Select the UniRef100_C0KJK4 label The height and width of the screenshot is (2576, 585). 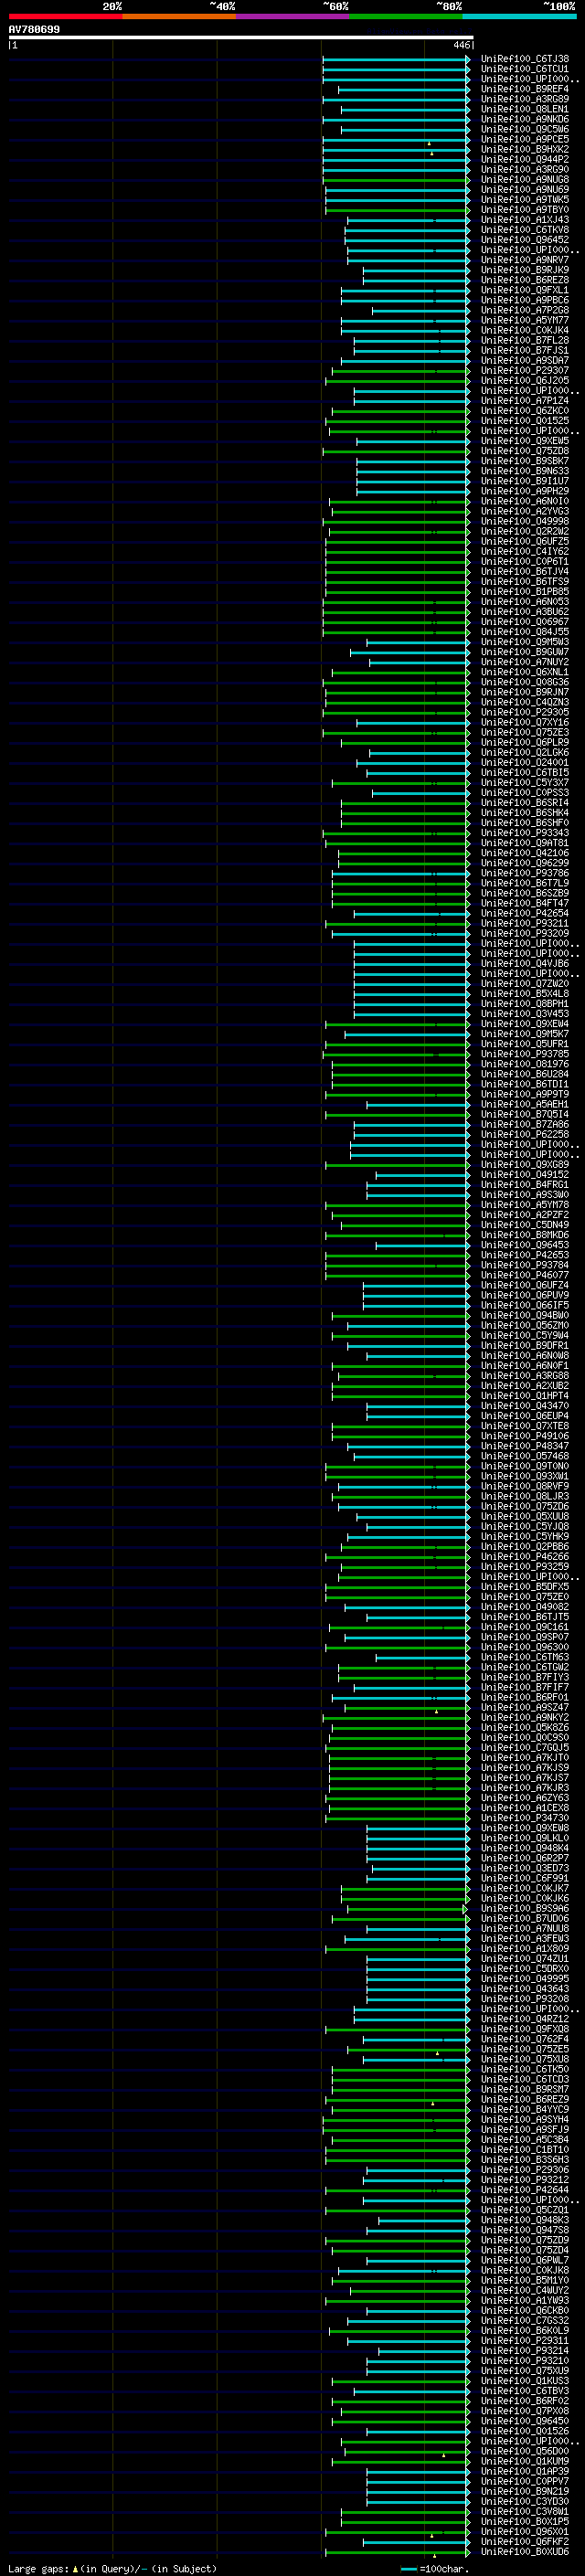[x=525, y=330]
